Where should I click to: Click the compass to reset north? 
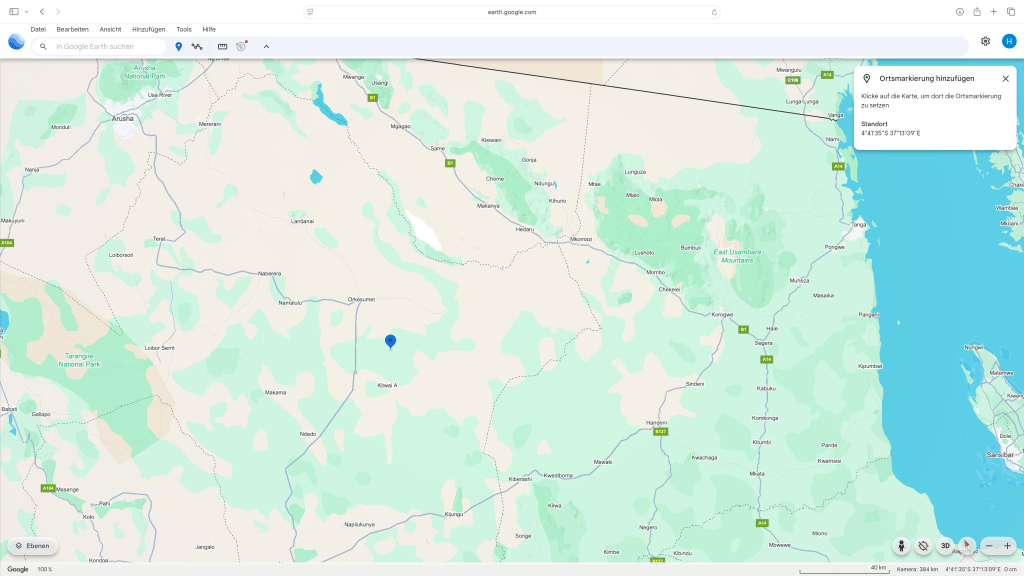point(966,546)
